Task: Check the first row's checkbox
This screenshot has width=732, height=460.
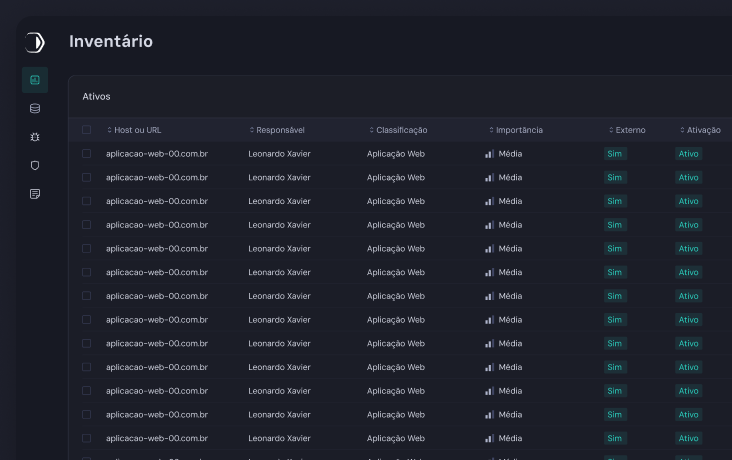Action: click(86, 154)
